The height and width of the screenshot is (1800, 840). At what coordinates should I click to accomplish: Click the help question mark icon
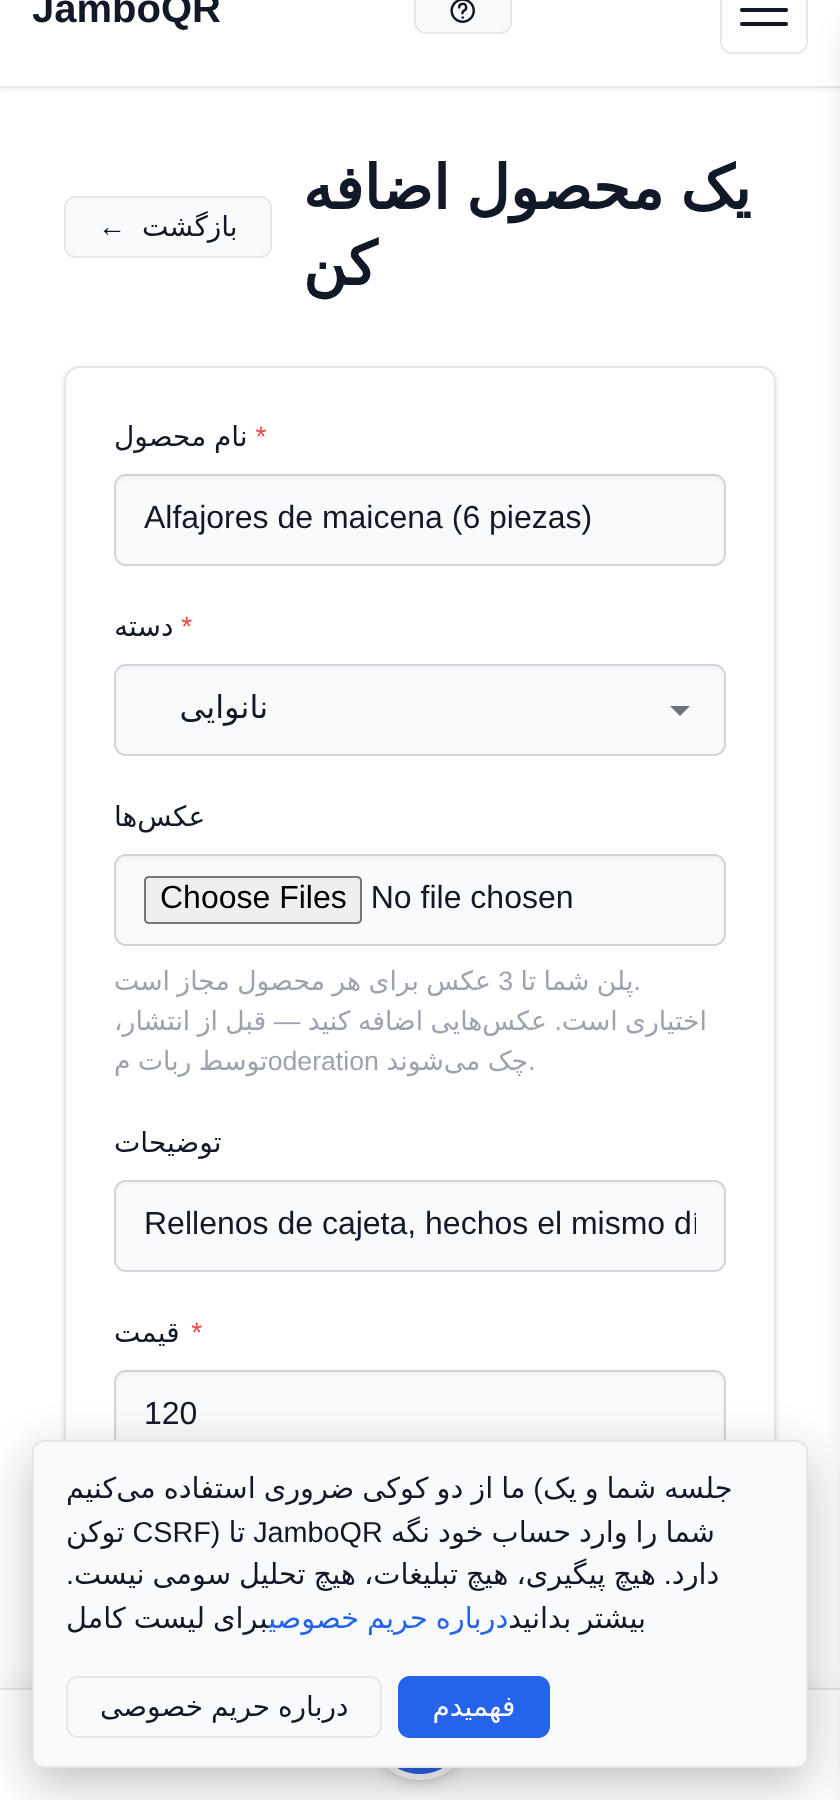pos(463,12)
